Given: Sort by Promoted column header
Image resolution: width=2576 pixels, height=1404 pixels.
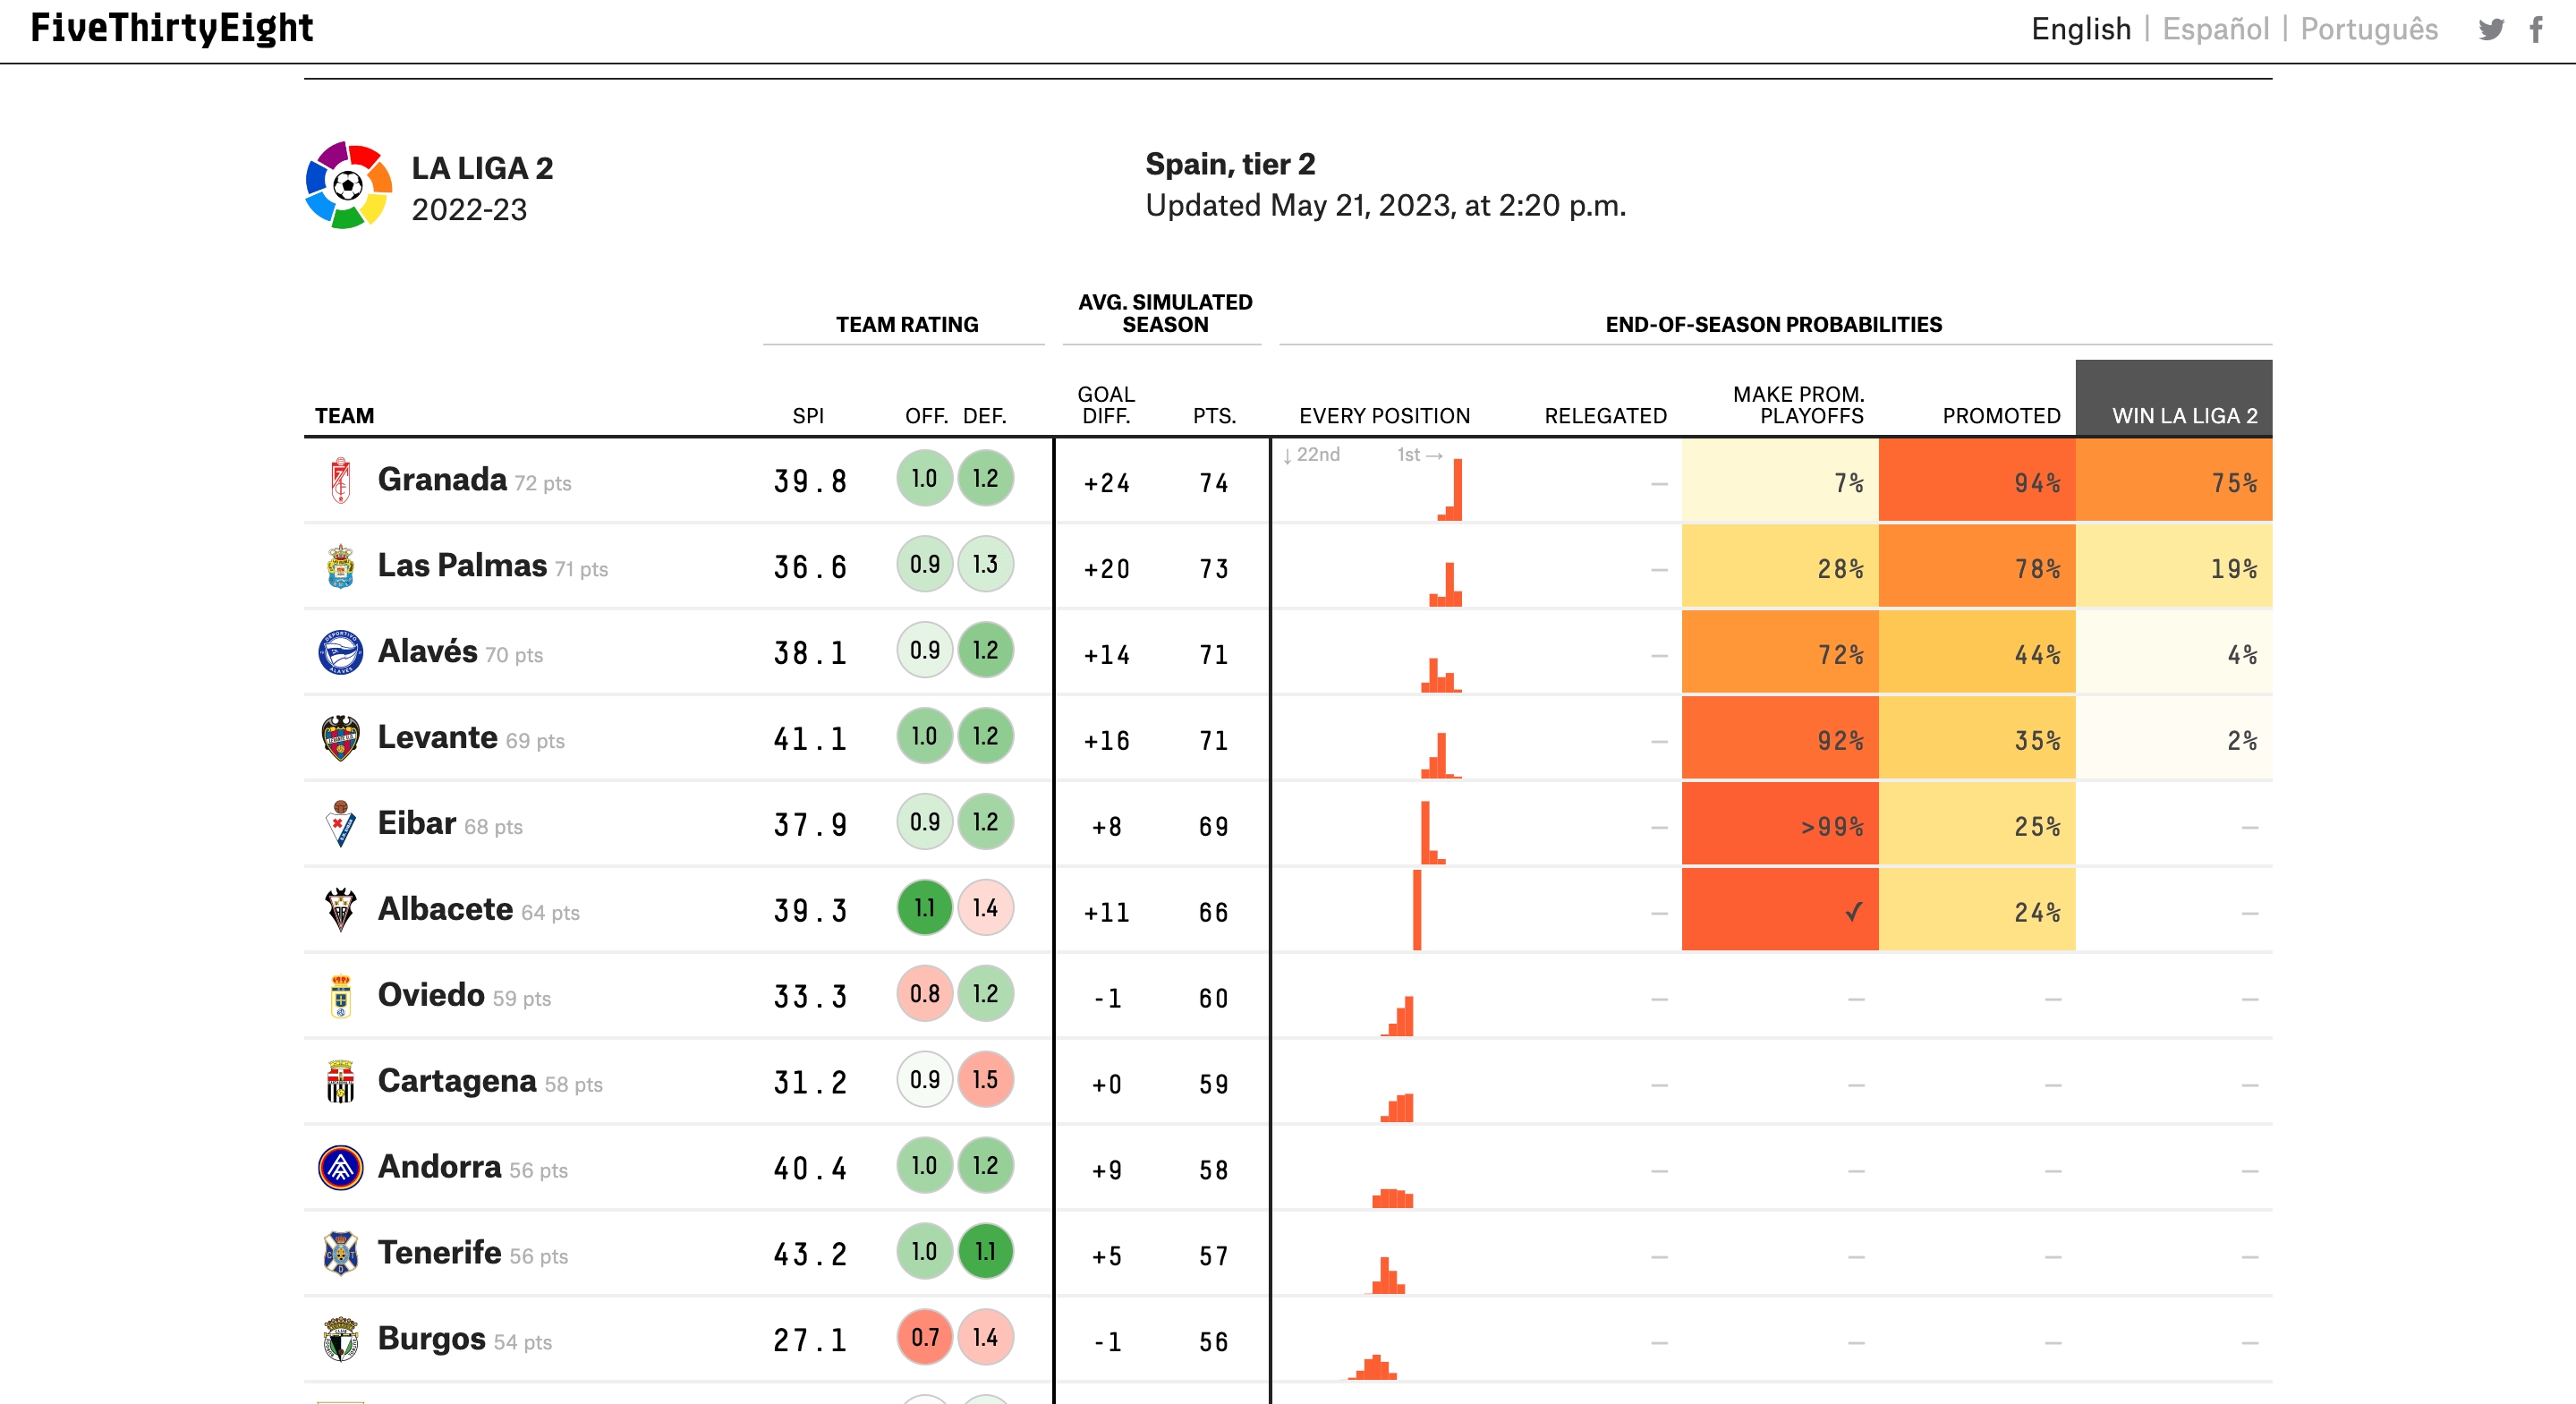Looking at the screenshot, I should (2001, 416).
